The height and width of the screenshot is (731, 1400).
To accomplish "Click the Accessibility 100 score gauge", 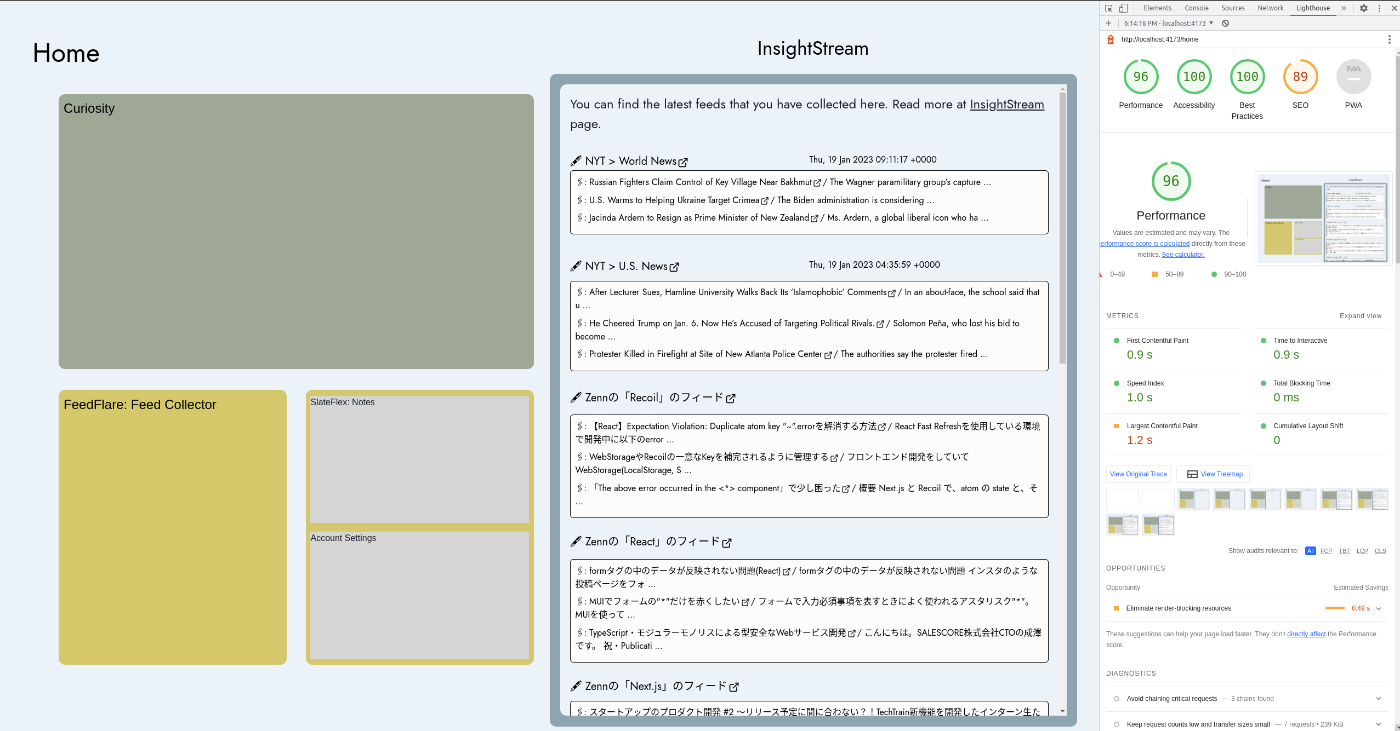I will [x=1194, y=77].
